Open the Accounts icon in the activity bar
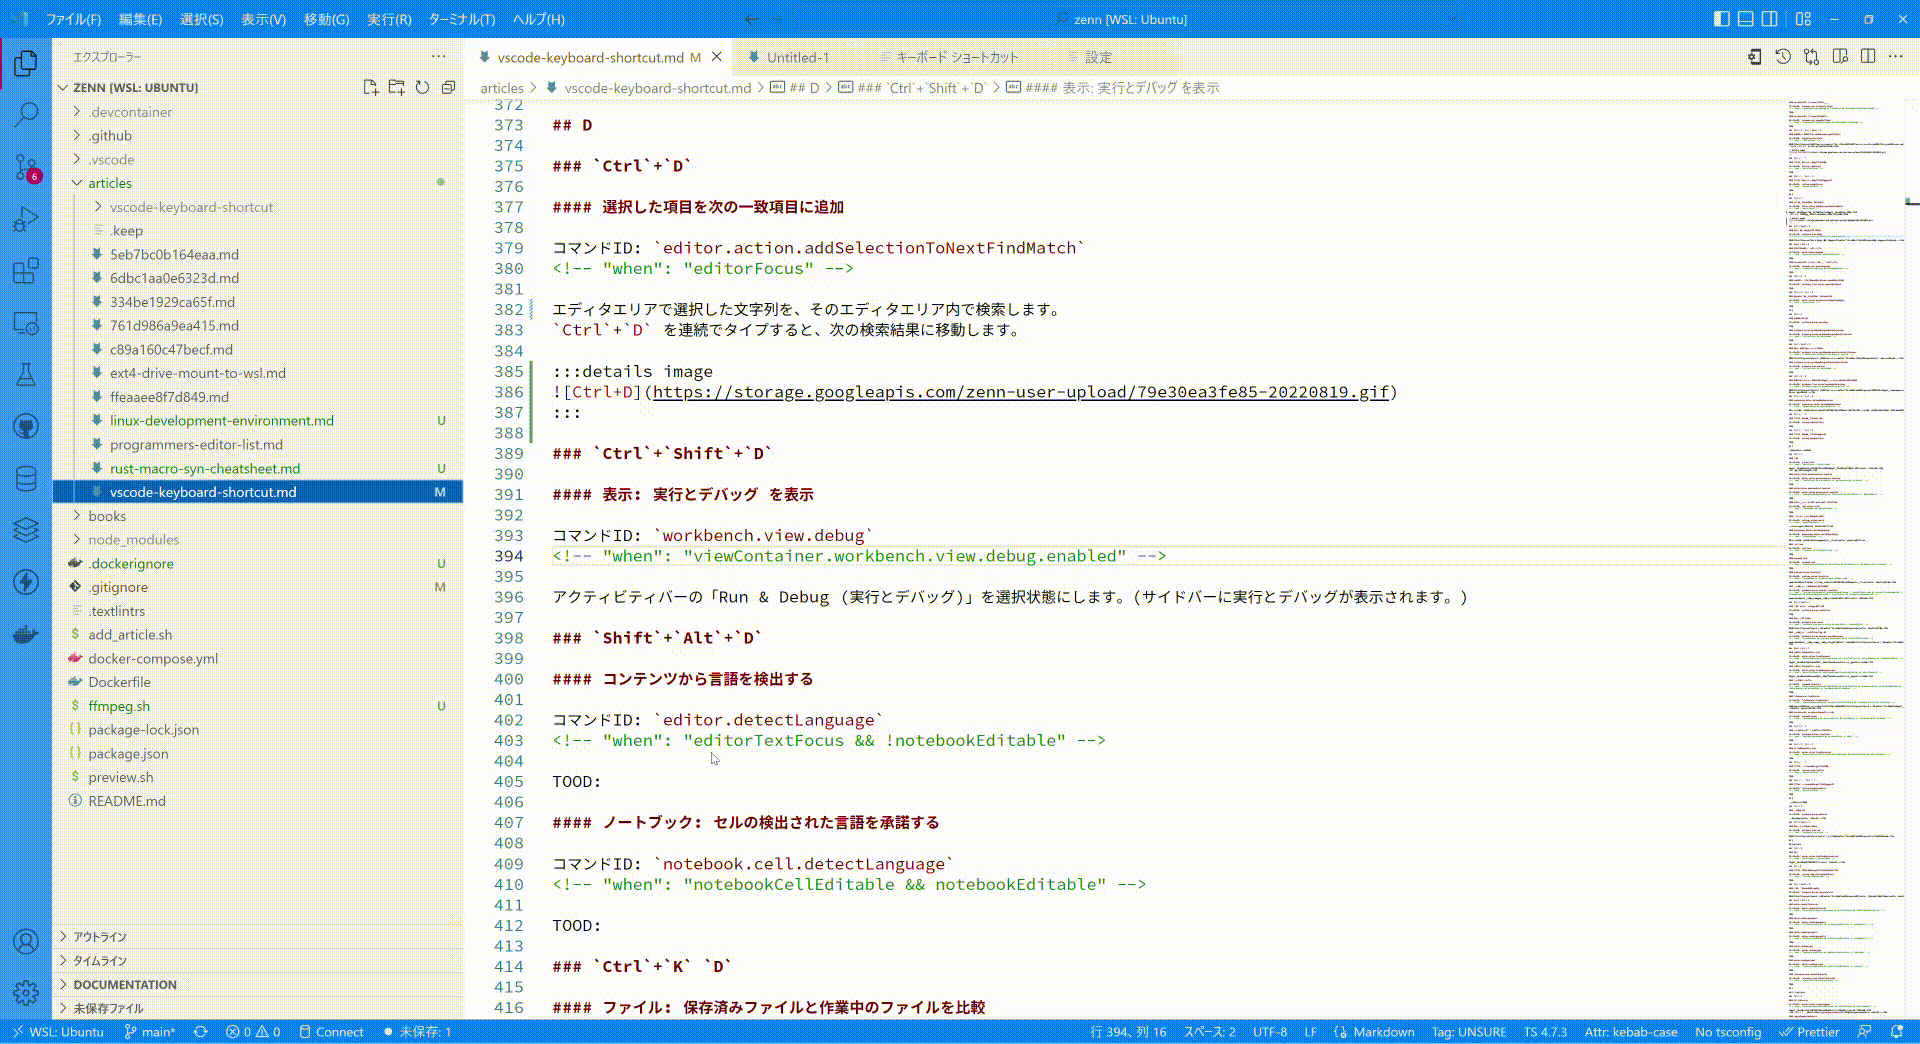This screenshot has height=1044, width=1920. click(26, 941)
